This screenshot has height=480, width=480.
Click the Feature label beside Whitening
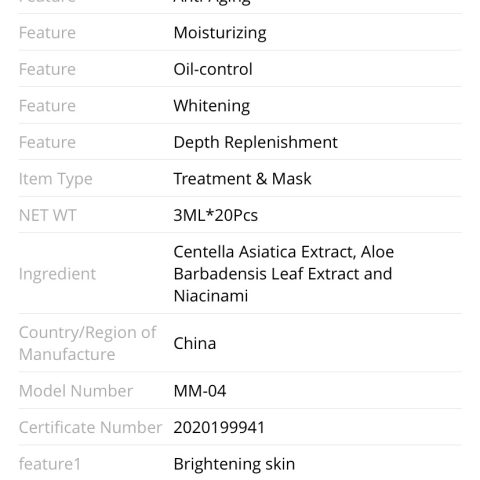coord(47,106)
